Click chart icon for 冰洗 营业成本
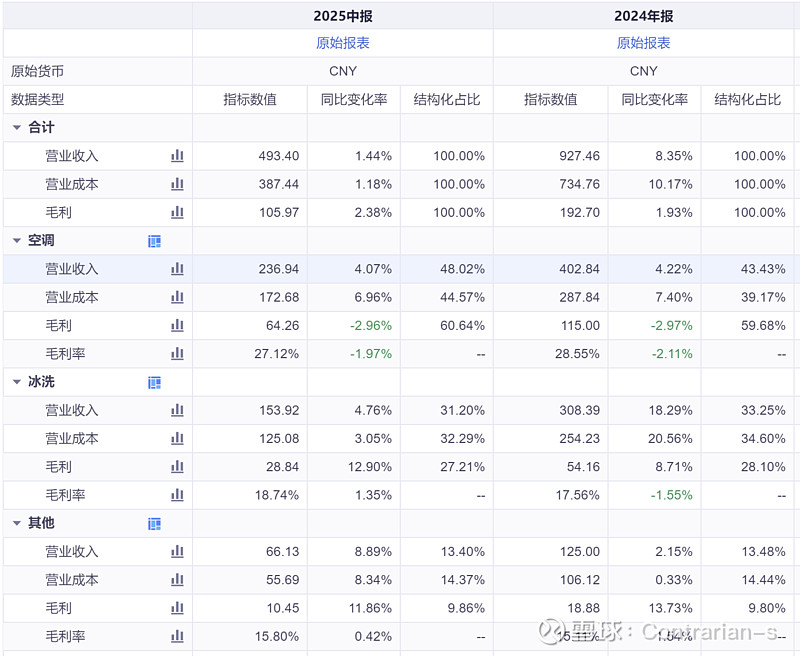 point(177,438)
